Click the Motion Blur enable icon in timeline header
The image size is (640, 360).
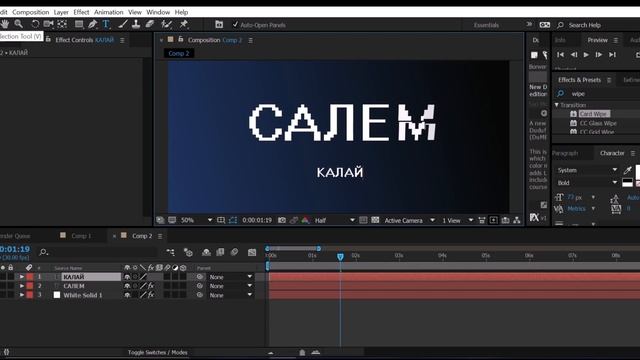(234, 252)
